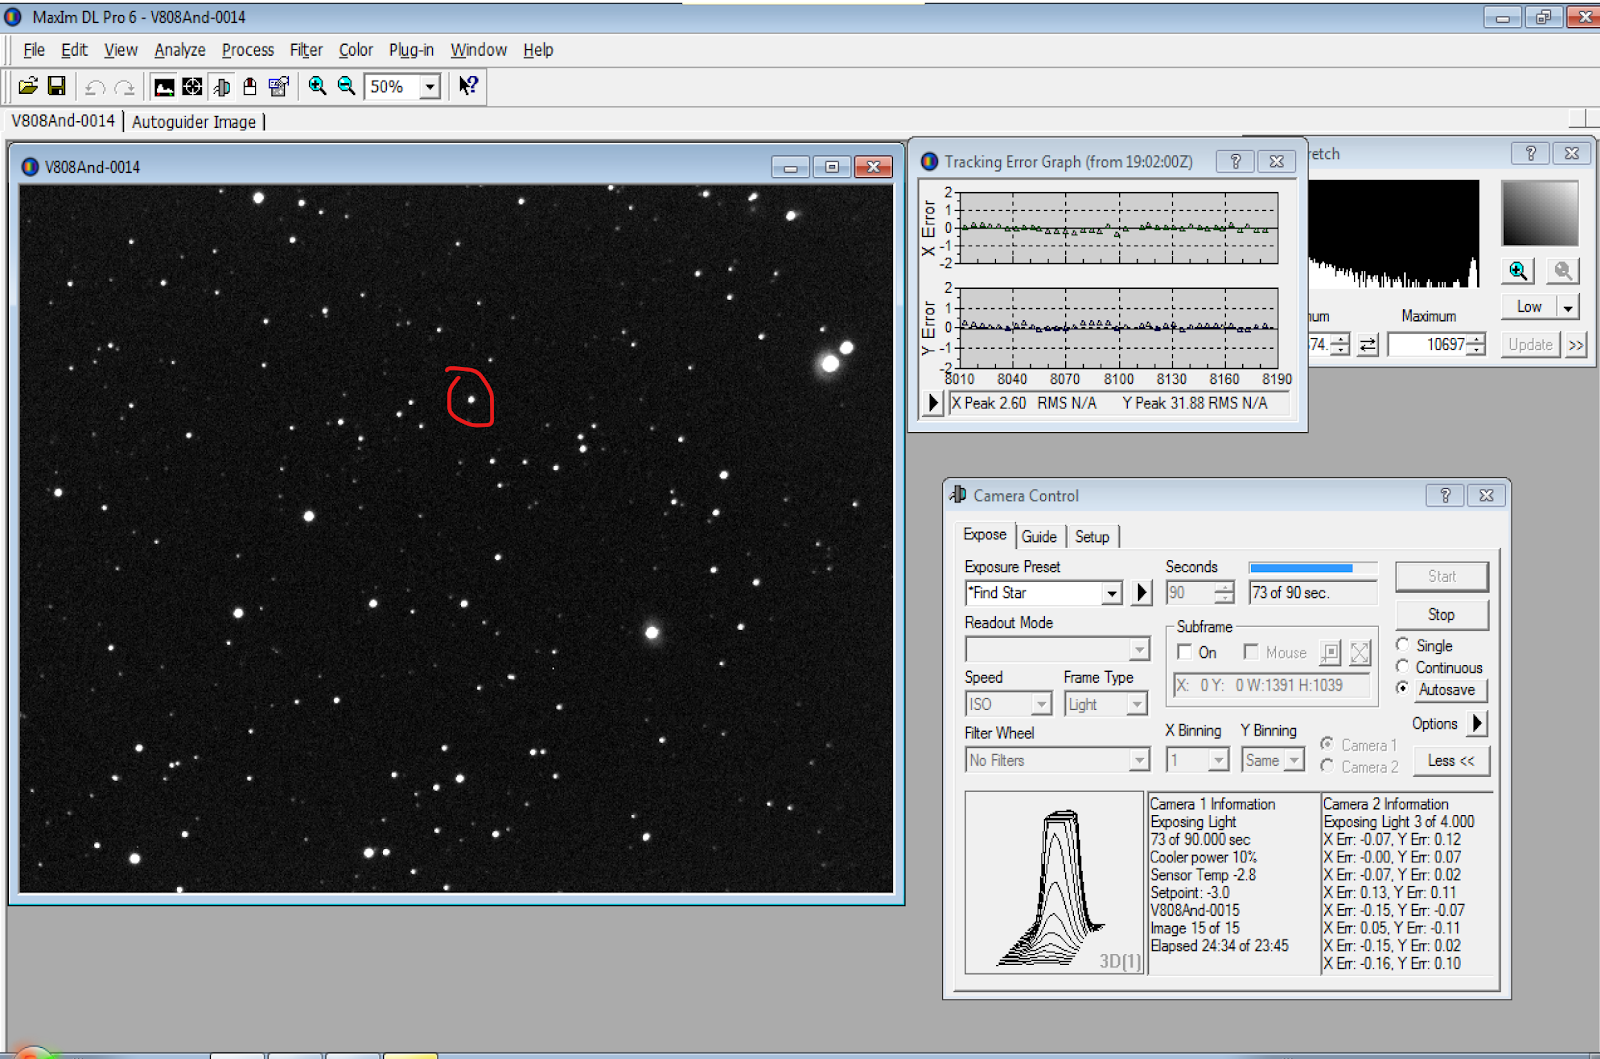Click the Stop exposure button
The width and height of the screenshot is (1600, 1059).
[x=1441, y=615]
